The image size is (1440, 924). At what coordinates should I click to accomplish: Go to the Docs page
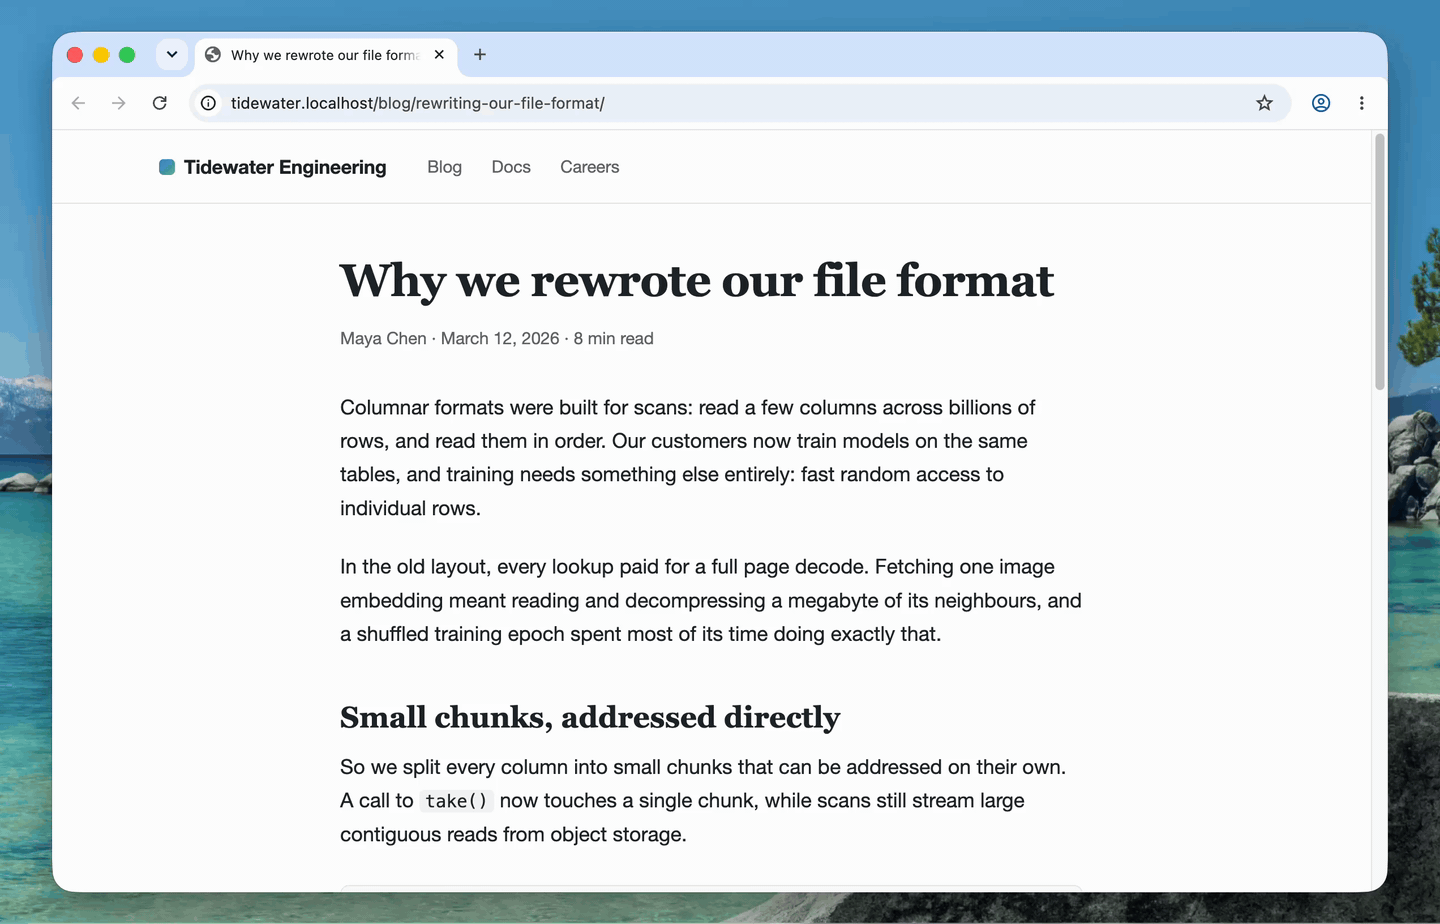click(x=511, y=167)
